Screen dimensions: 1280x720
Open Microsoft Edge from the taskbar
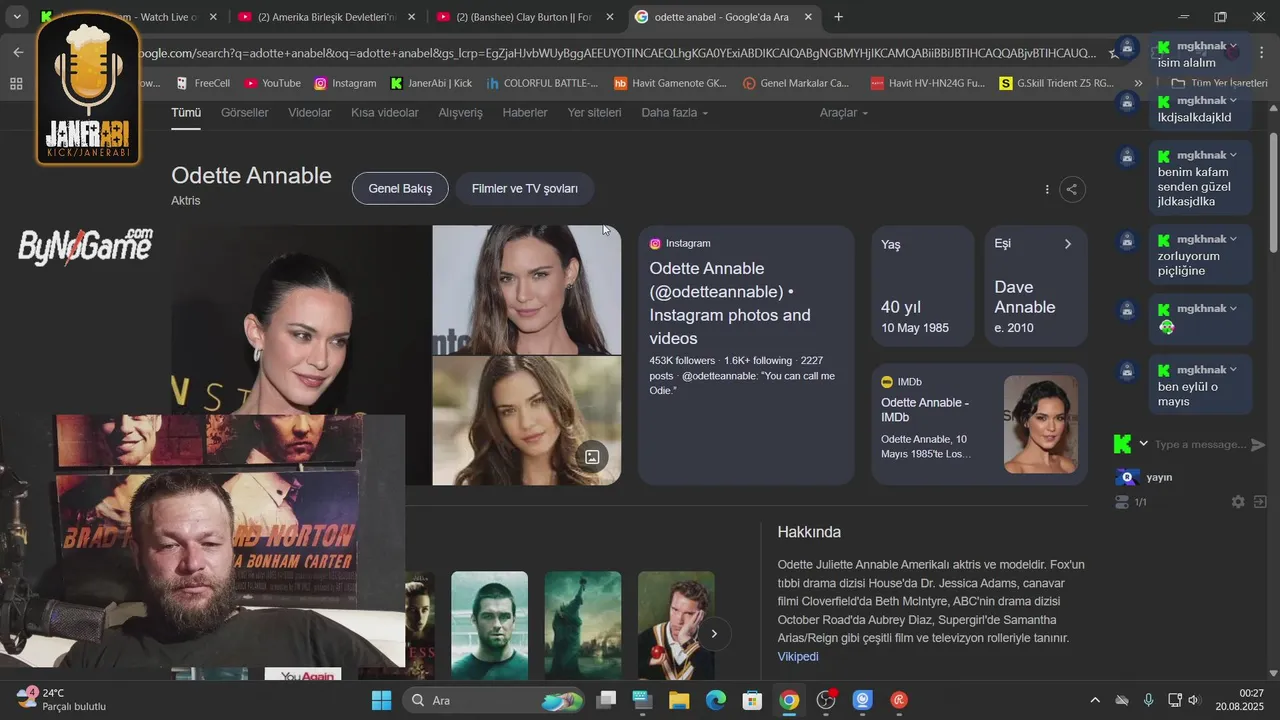(x=716, y=700)
